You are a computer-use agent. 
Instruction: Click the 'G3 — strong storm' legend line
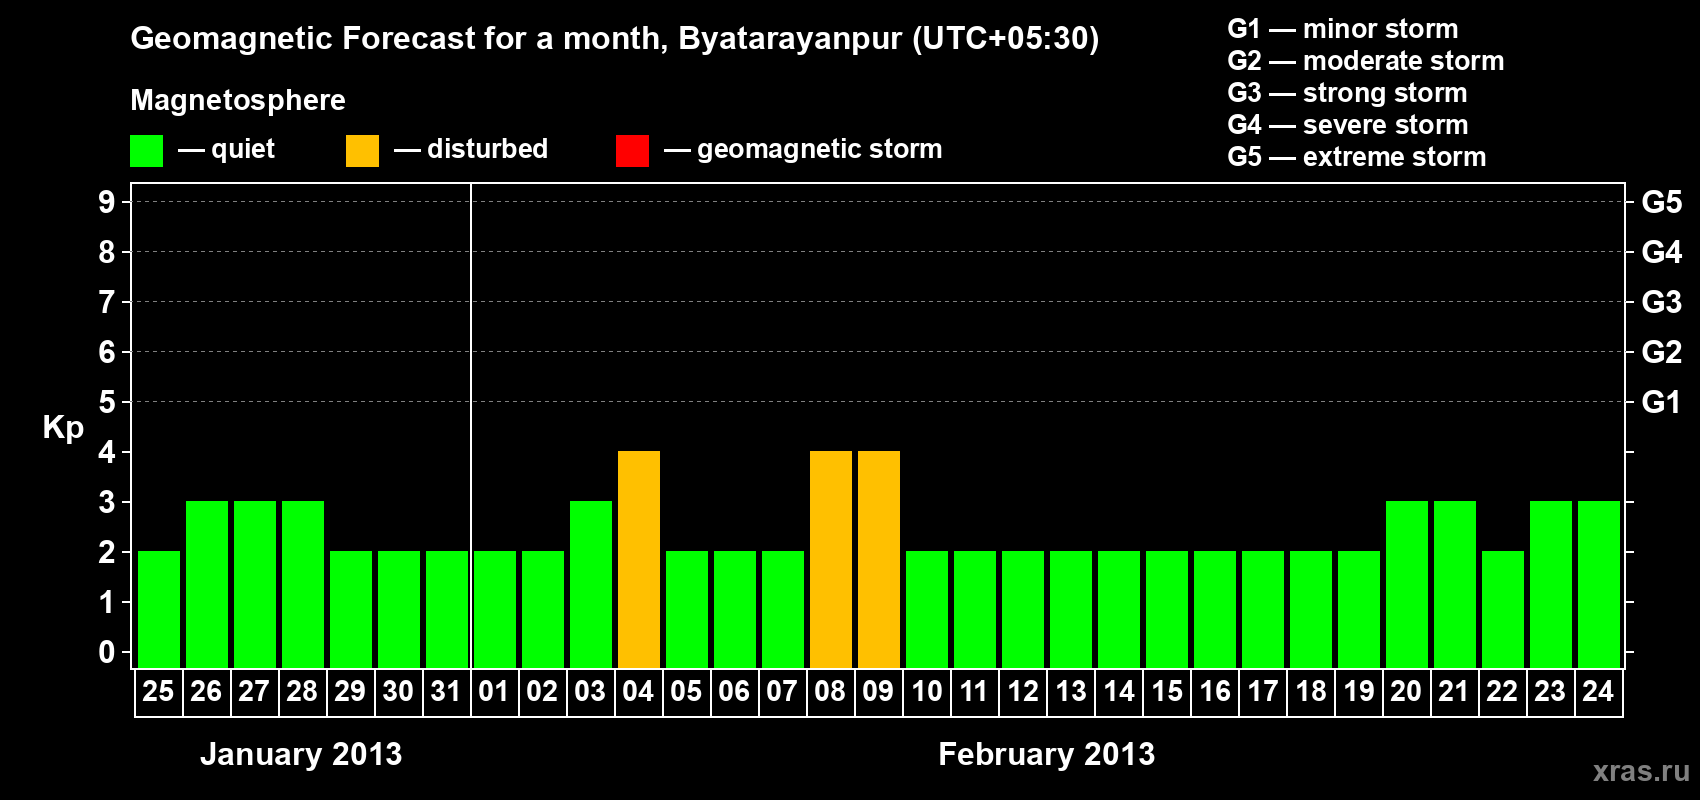1347,93
